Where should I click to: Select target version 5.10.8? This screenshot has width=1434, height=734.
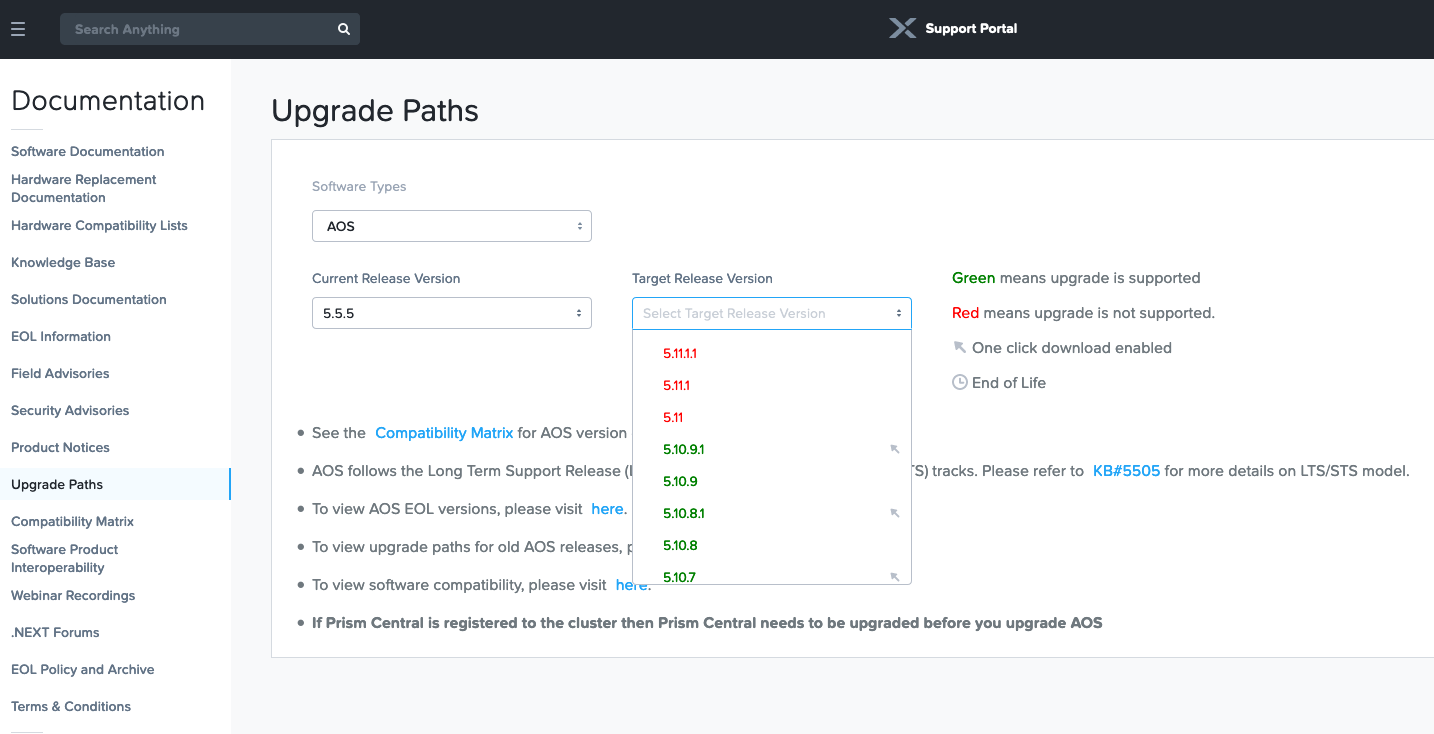680,545
